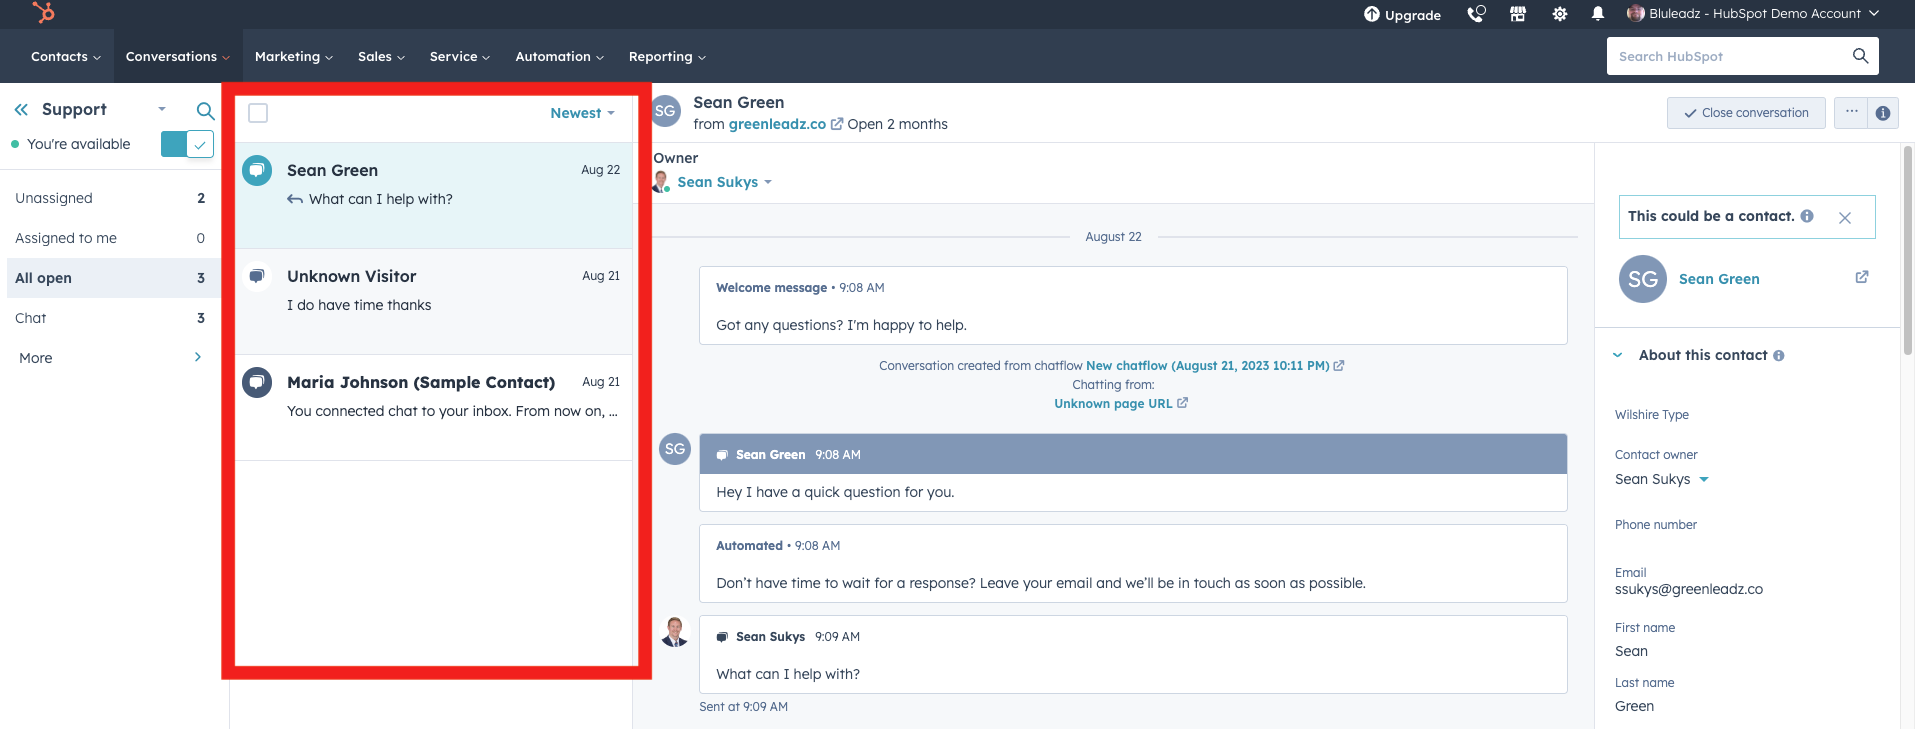
Task: Open Sean Green contact name link in sidebar
Action: coord(1719,279)
